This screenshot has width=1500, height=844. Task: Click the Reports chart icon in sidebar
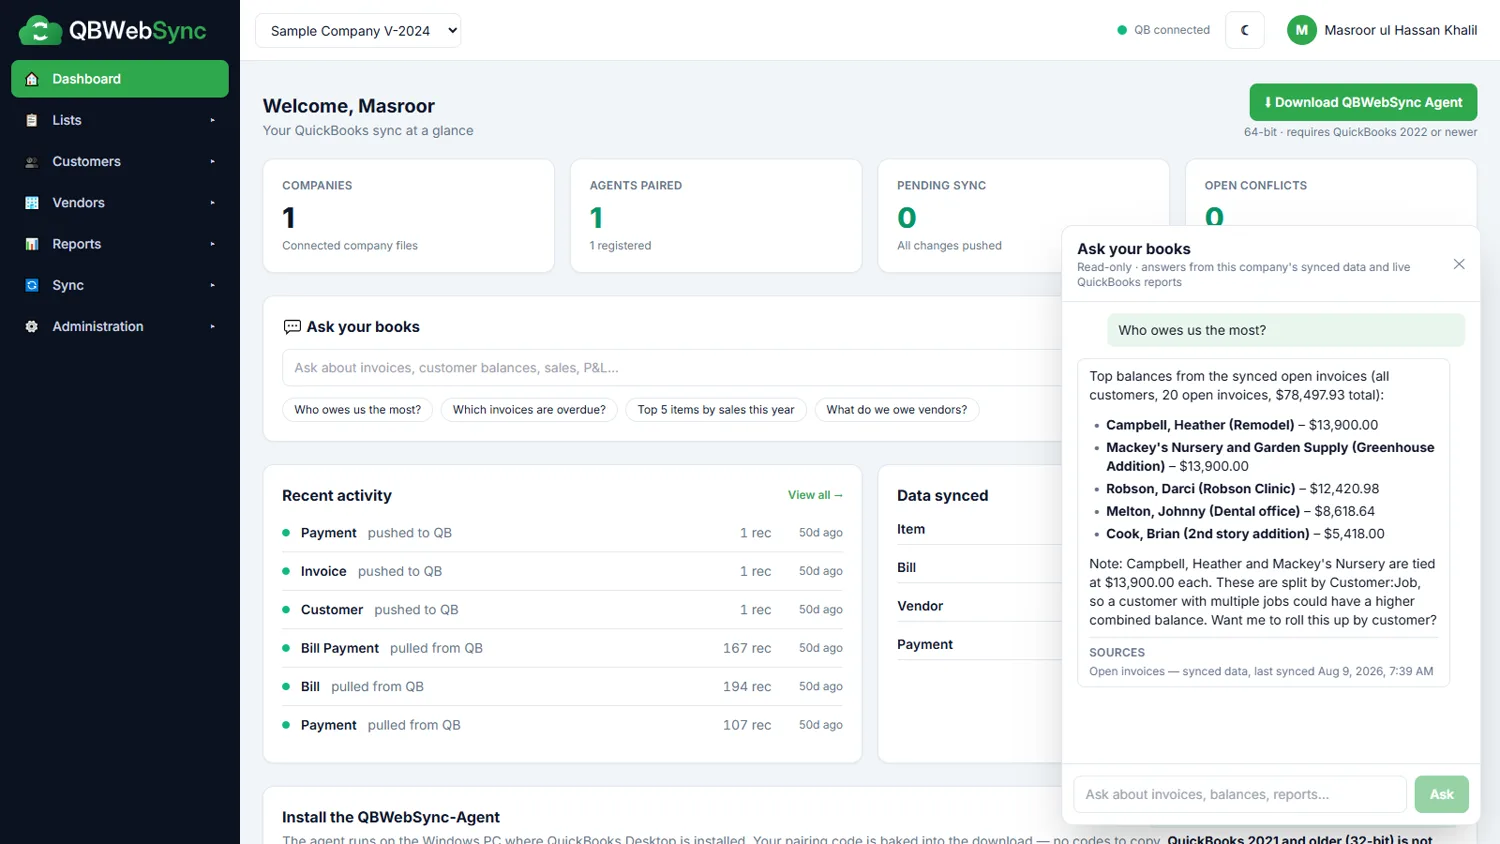pyautogui.click(x=32, y=244)
